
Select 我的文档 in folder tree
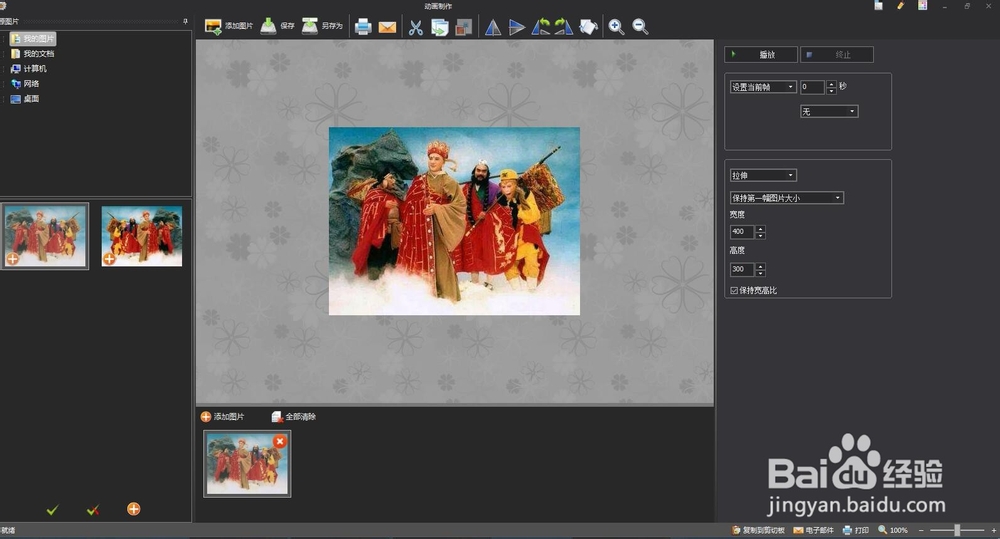coord(33,54)
